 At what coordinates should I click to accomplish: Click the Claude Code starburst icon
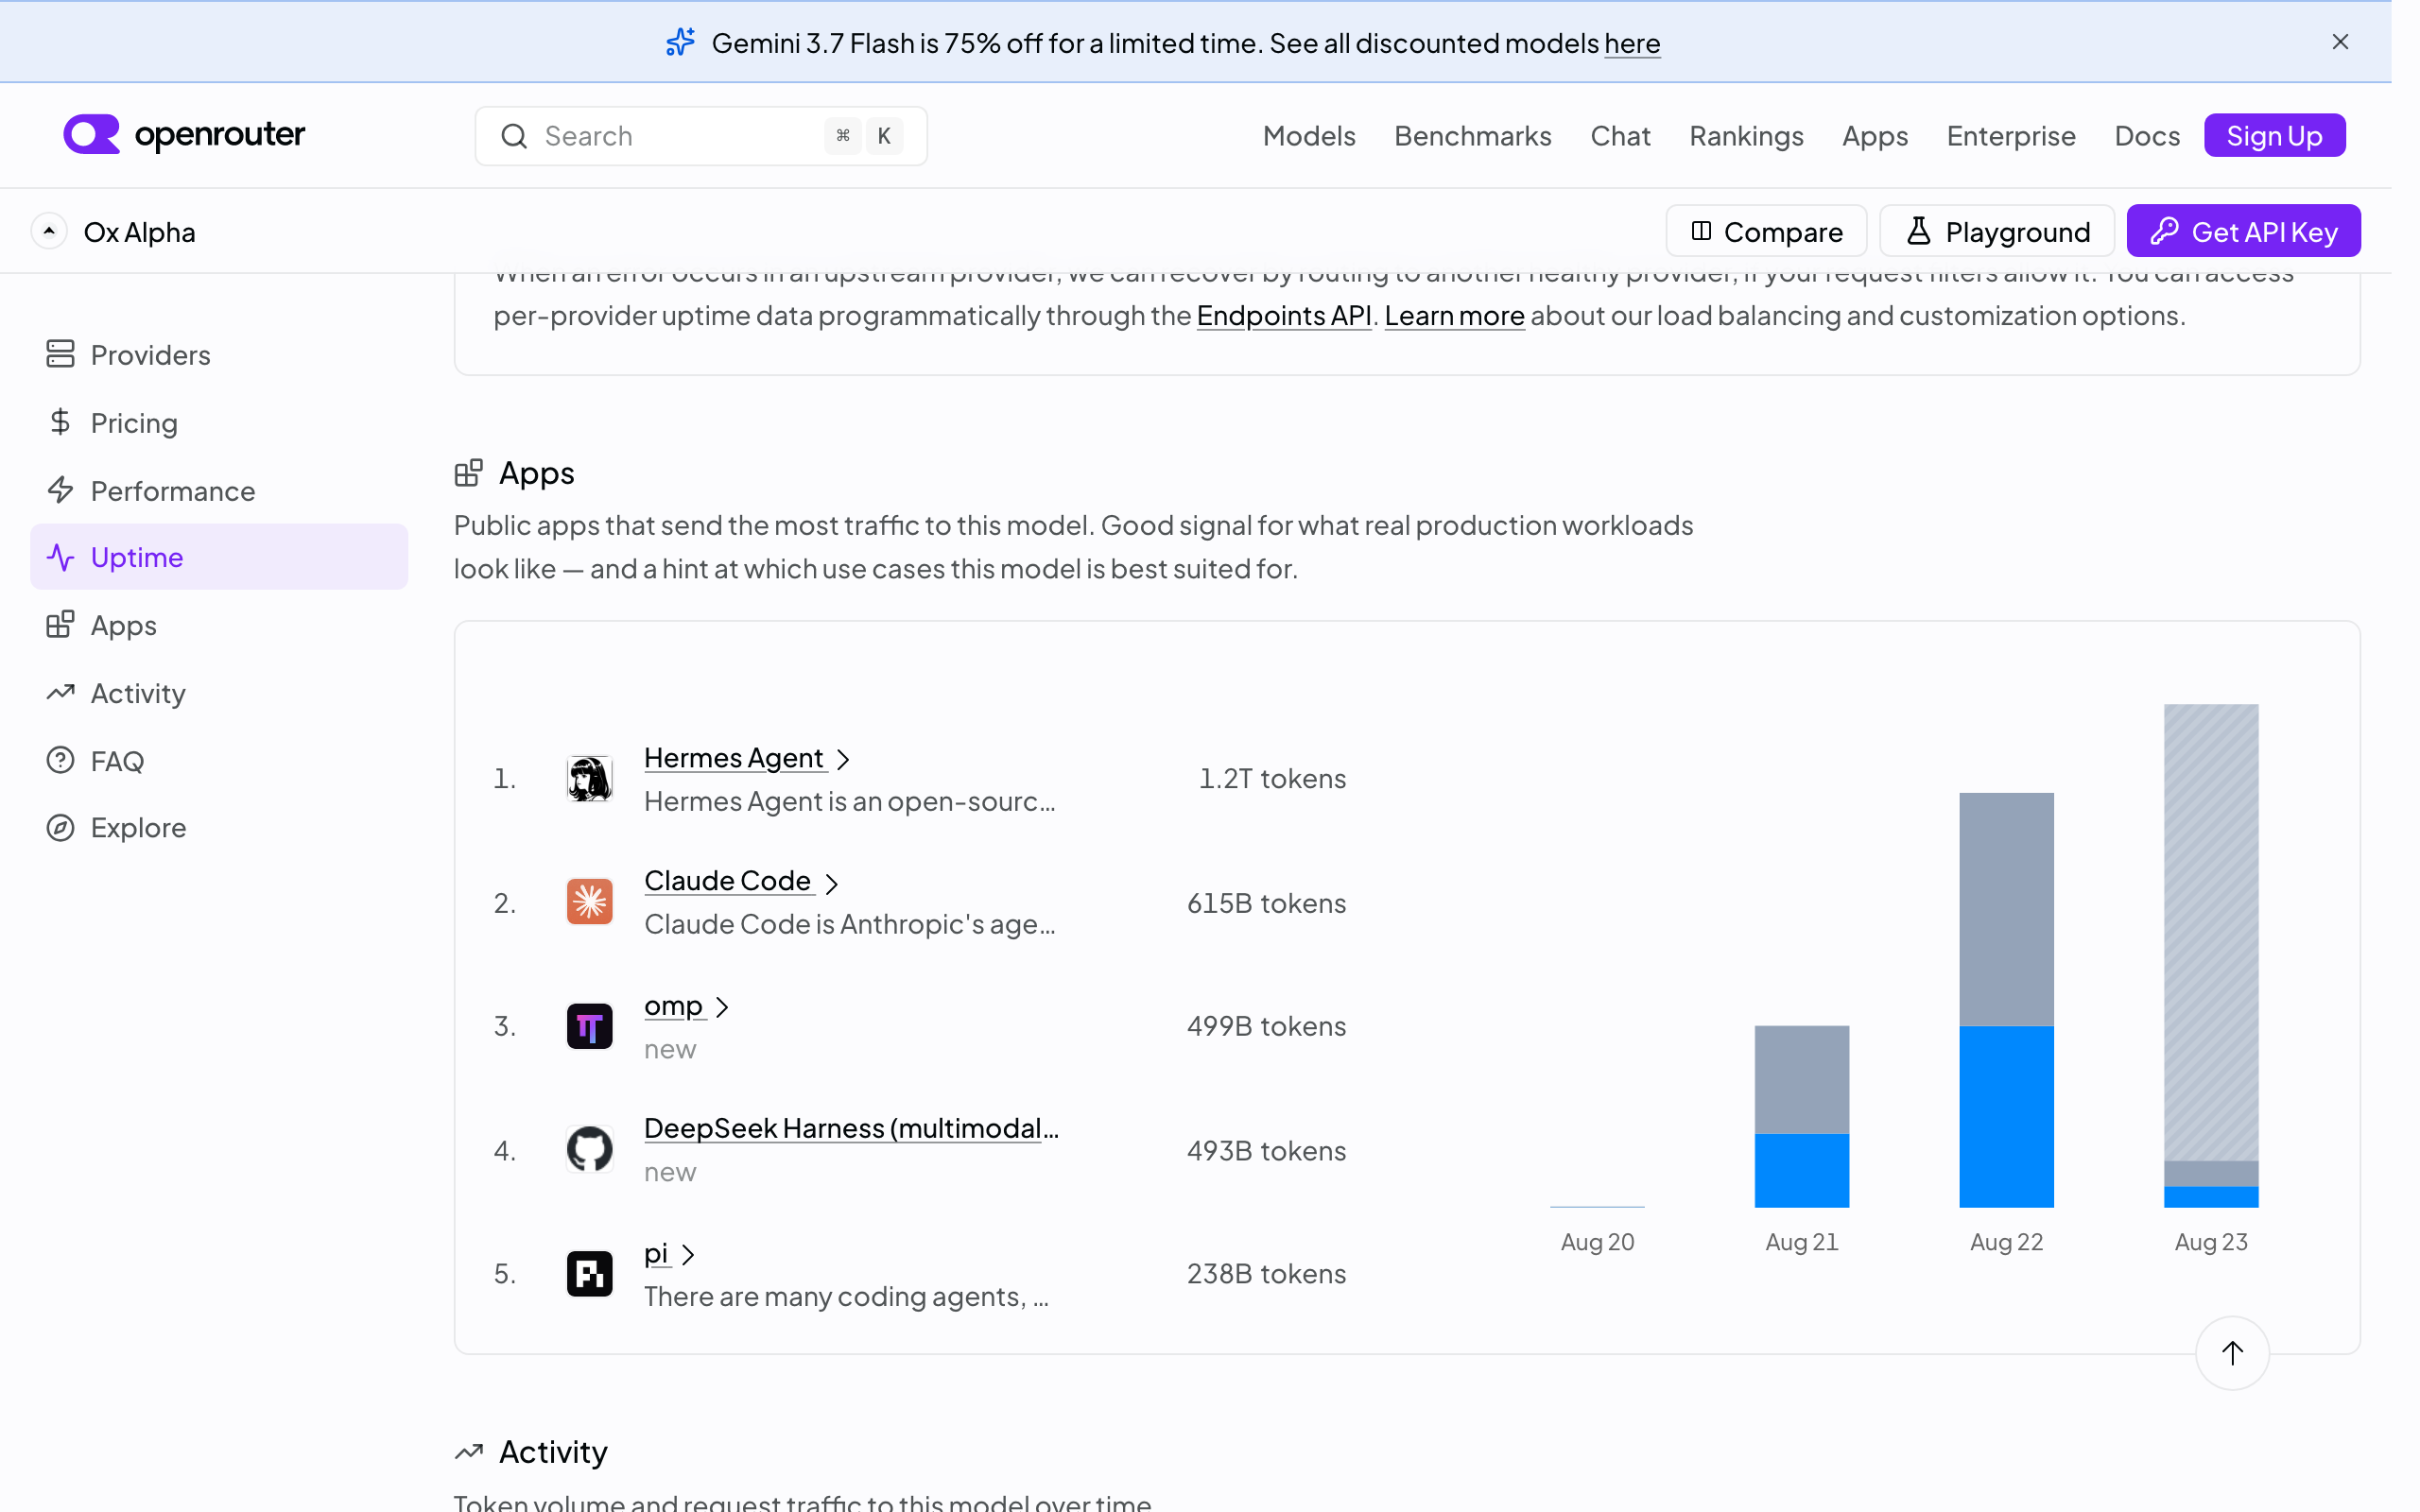tap(589, 902)
